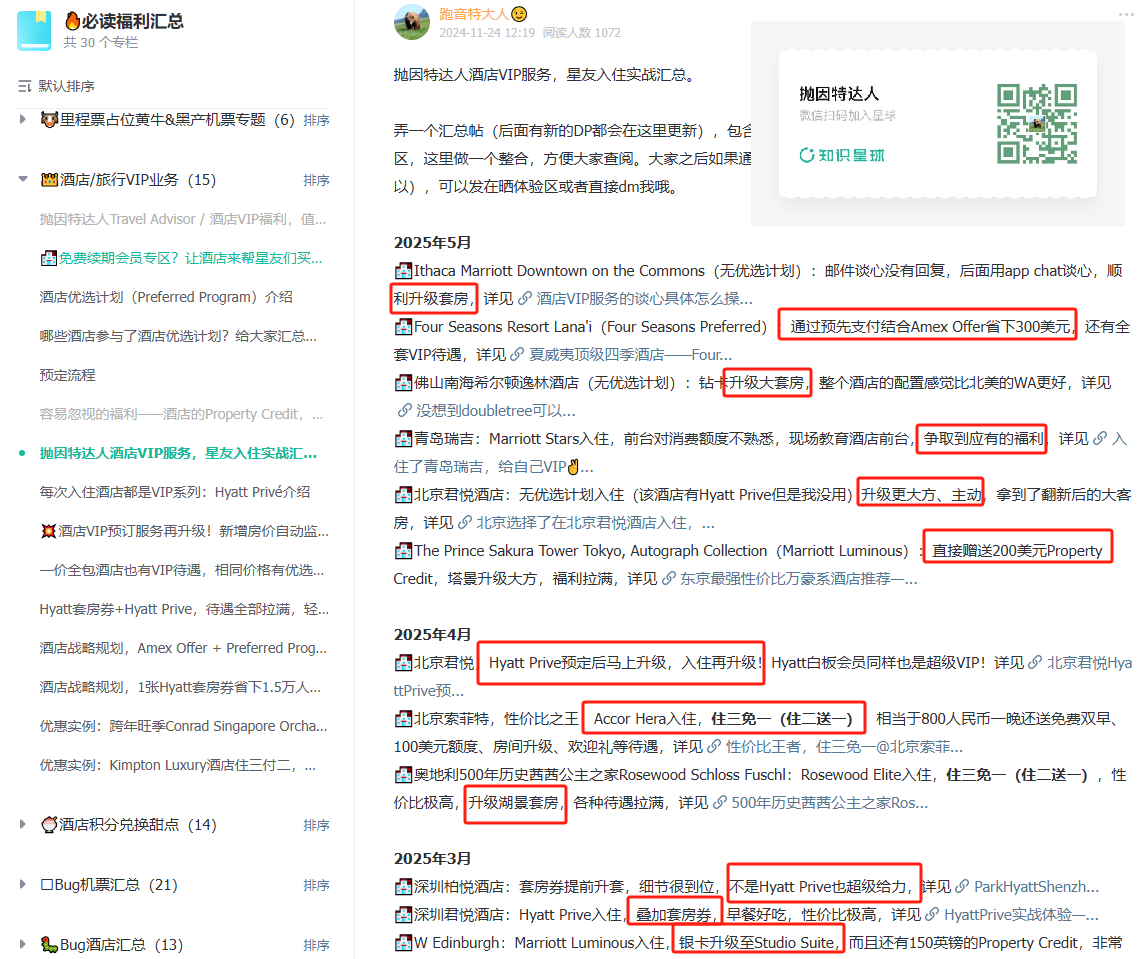The height and width of the screenshot is (959, 1146).
Task: Open 1张Hyatt套房券省下1.5万 article
Action: [181, 687]
